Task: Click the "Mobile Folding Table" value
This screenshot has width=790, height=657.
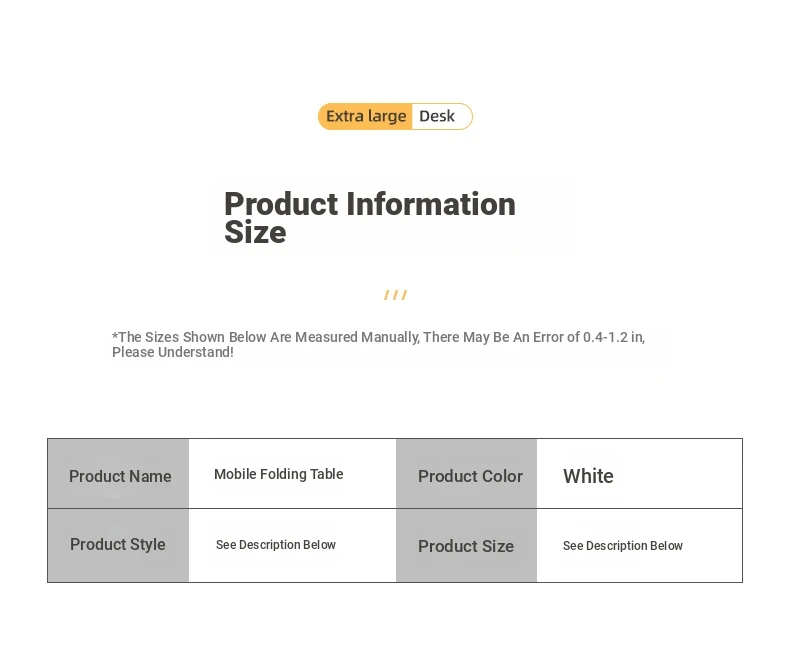Action: pyautogui.click(x=278, y=474)
